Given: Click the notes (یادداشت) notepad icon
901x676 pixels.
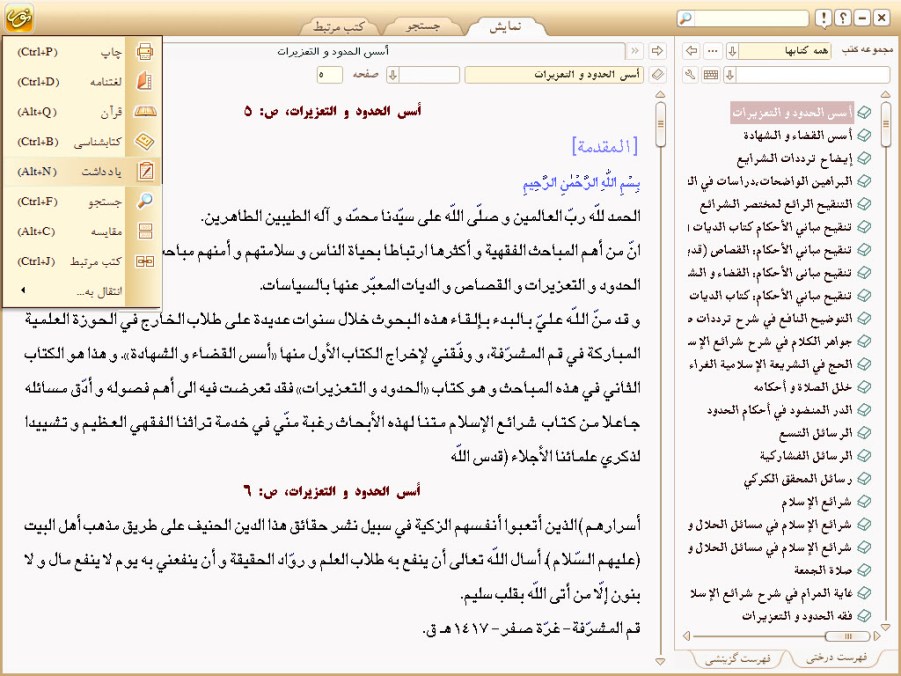Looking at the screenshot, I should point(145,171).
